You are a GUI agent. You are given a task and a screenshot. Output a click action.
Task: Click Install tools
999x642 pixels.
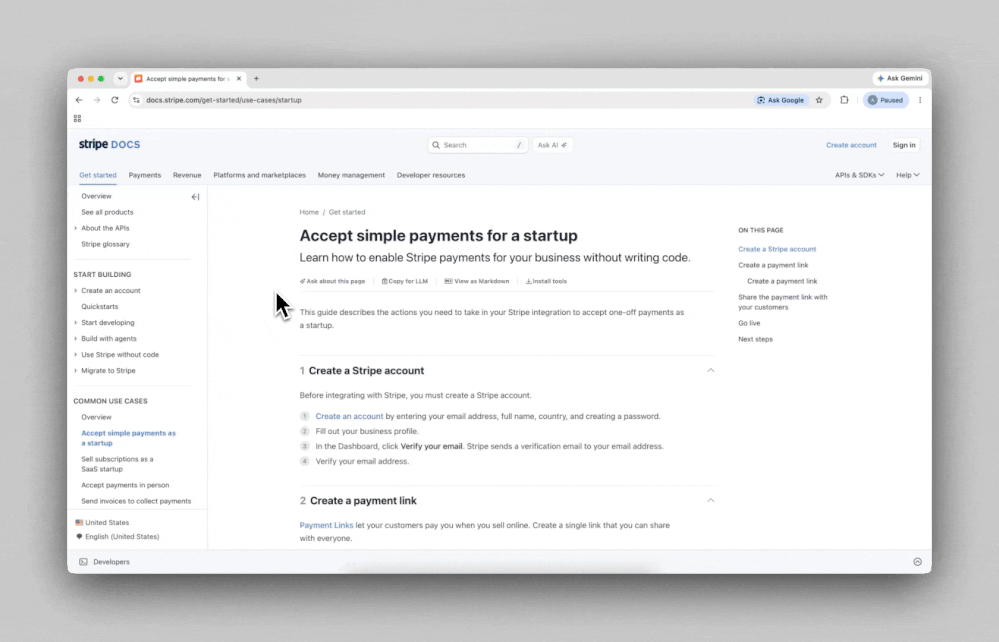(x=546, y=281)
